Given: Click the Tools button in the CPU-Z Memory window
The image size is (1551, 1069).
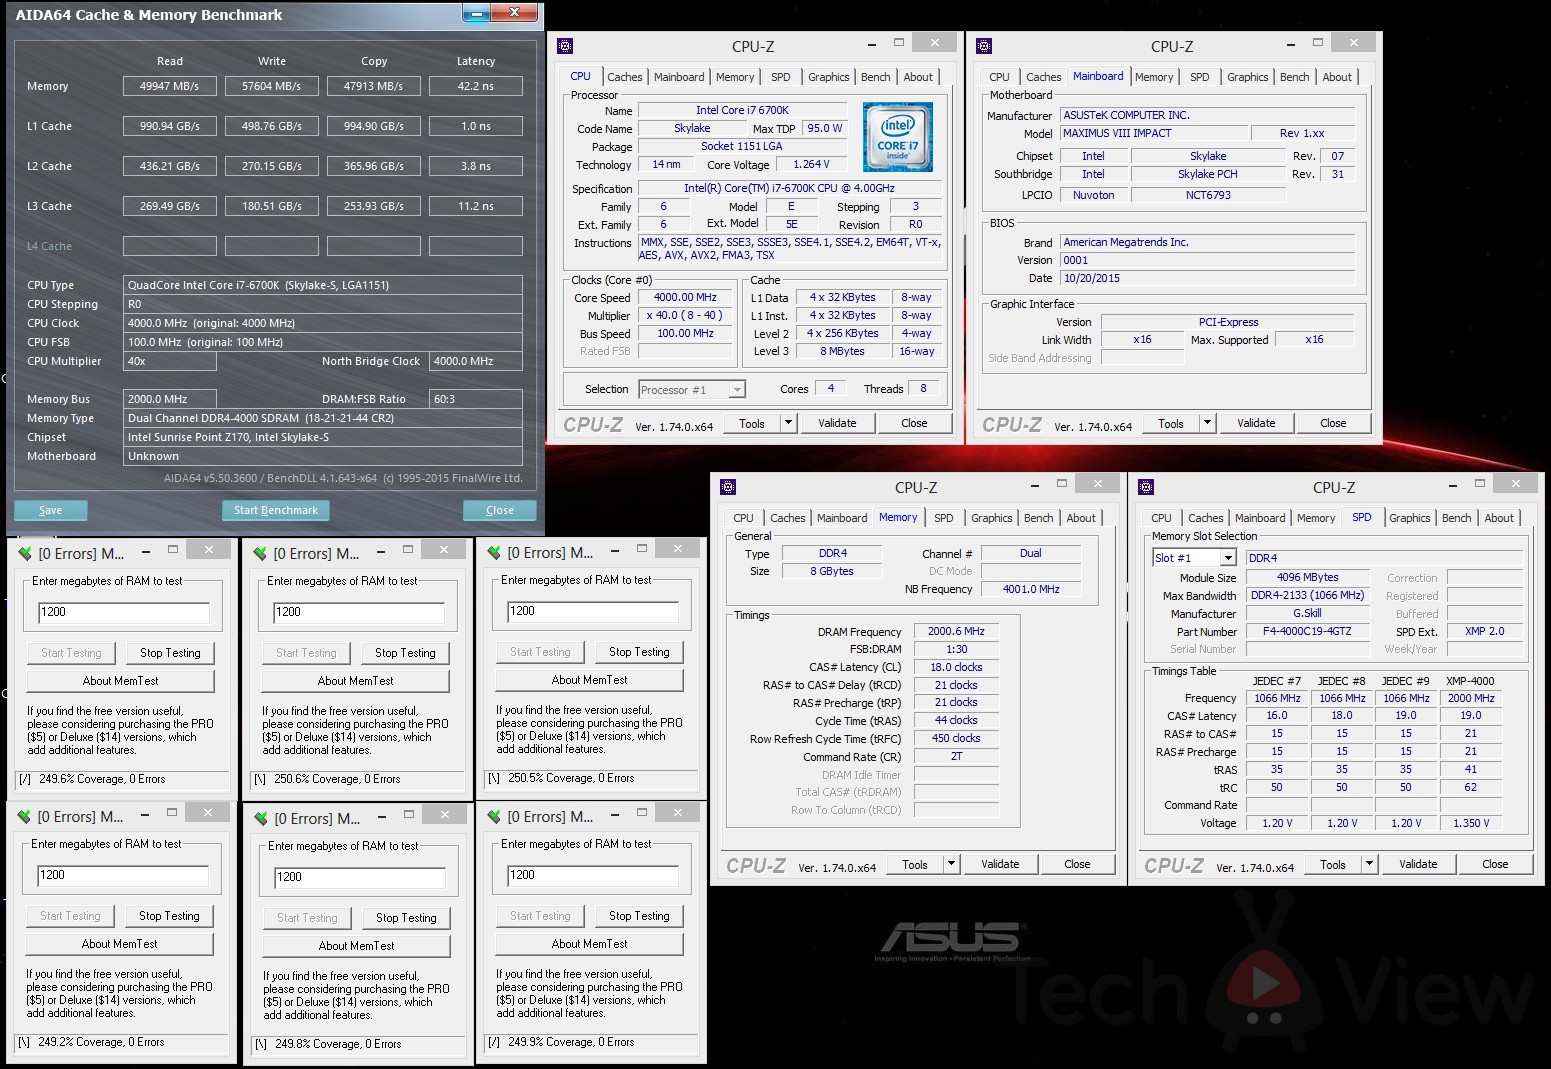Looking at the screenshot, I should pyautogui.click(x=915, y=864).
